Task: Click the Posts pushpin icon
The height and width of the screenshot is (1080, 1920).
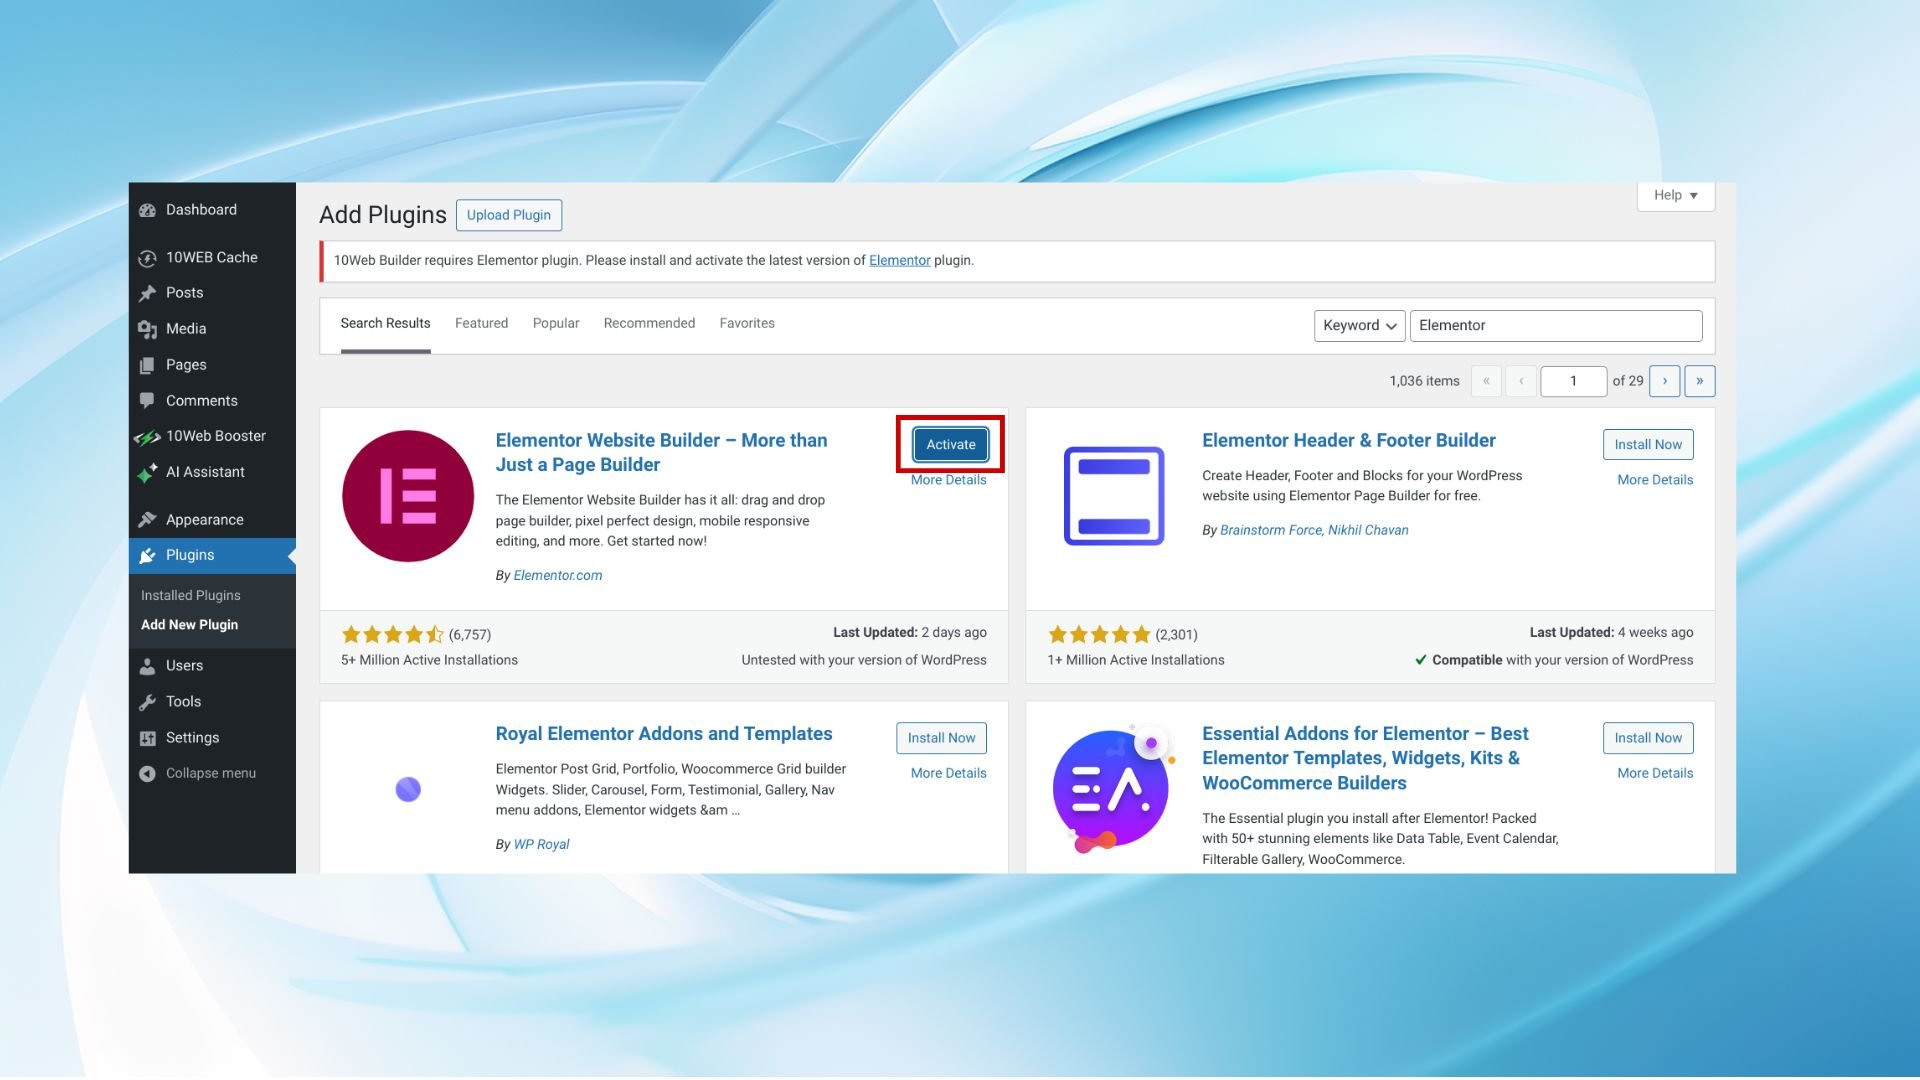Action: point(148,293)
